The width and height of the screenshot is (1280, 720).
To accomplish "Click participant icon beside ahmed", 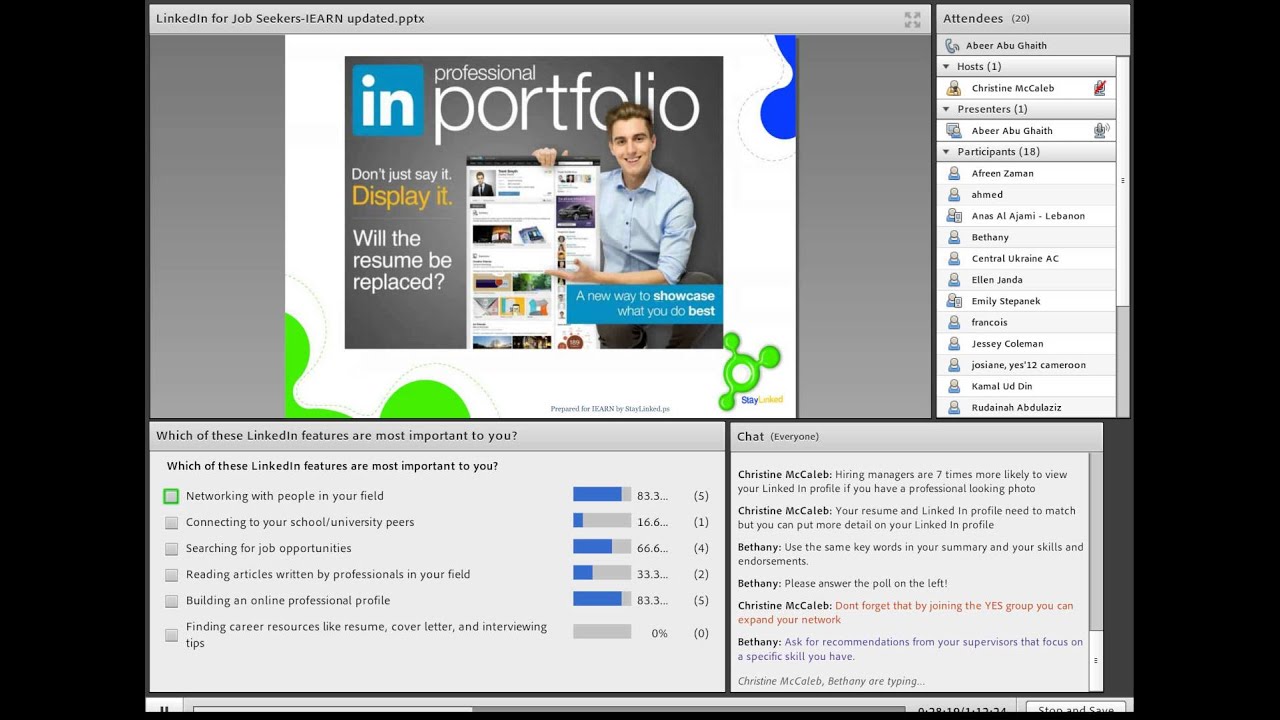I will click(954, 195).
